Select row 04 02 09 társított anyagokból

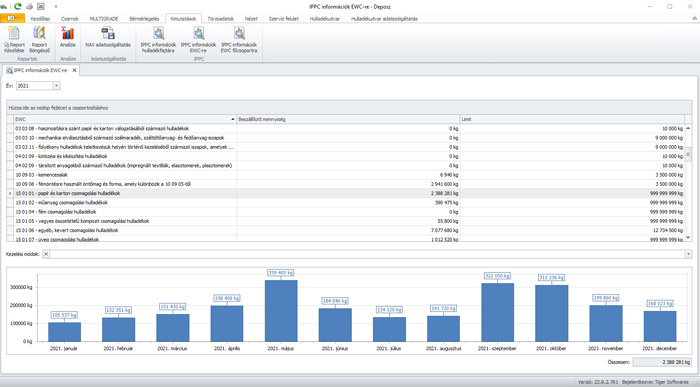(x=346, y=166)
